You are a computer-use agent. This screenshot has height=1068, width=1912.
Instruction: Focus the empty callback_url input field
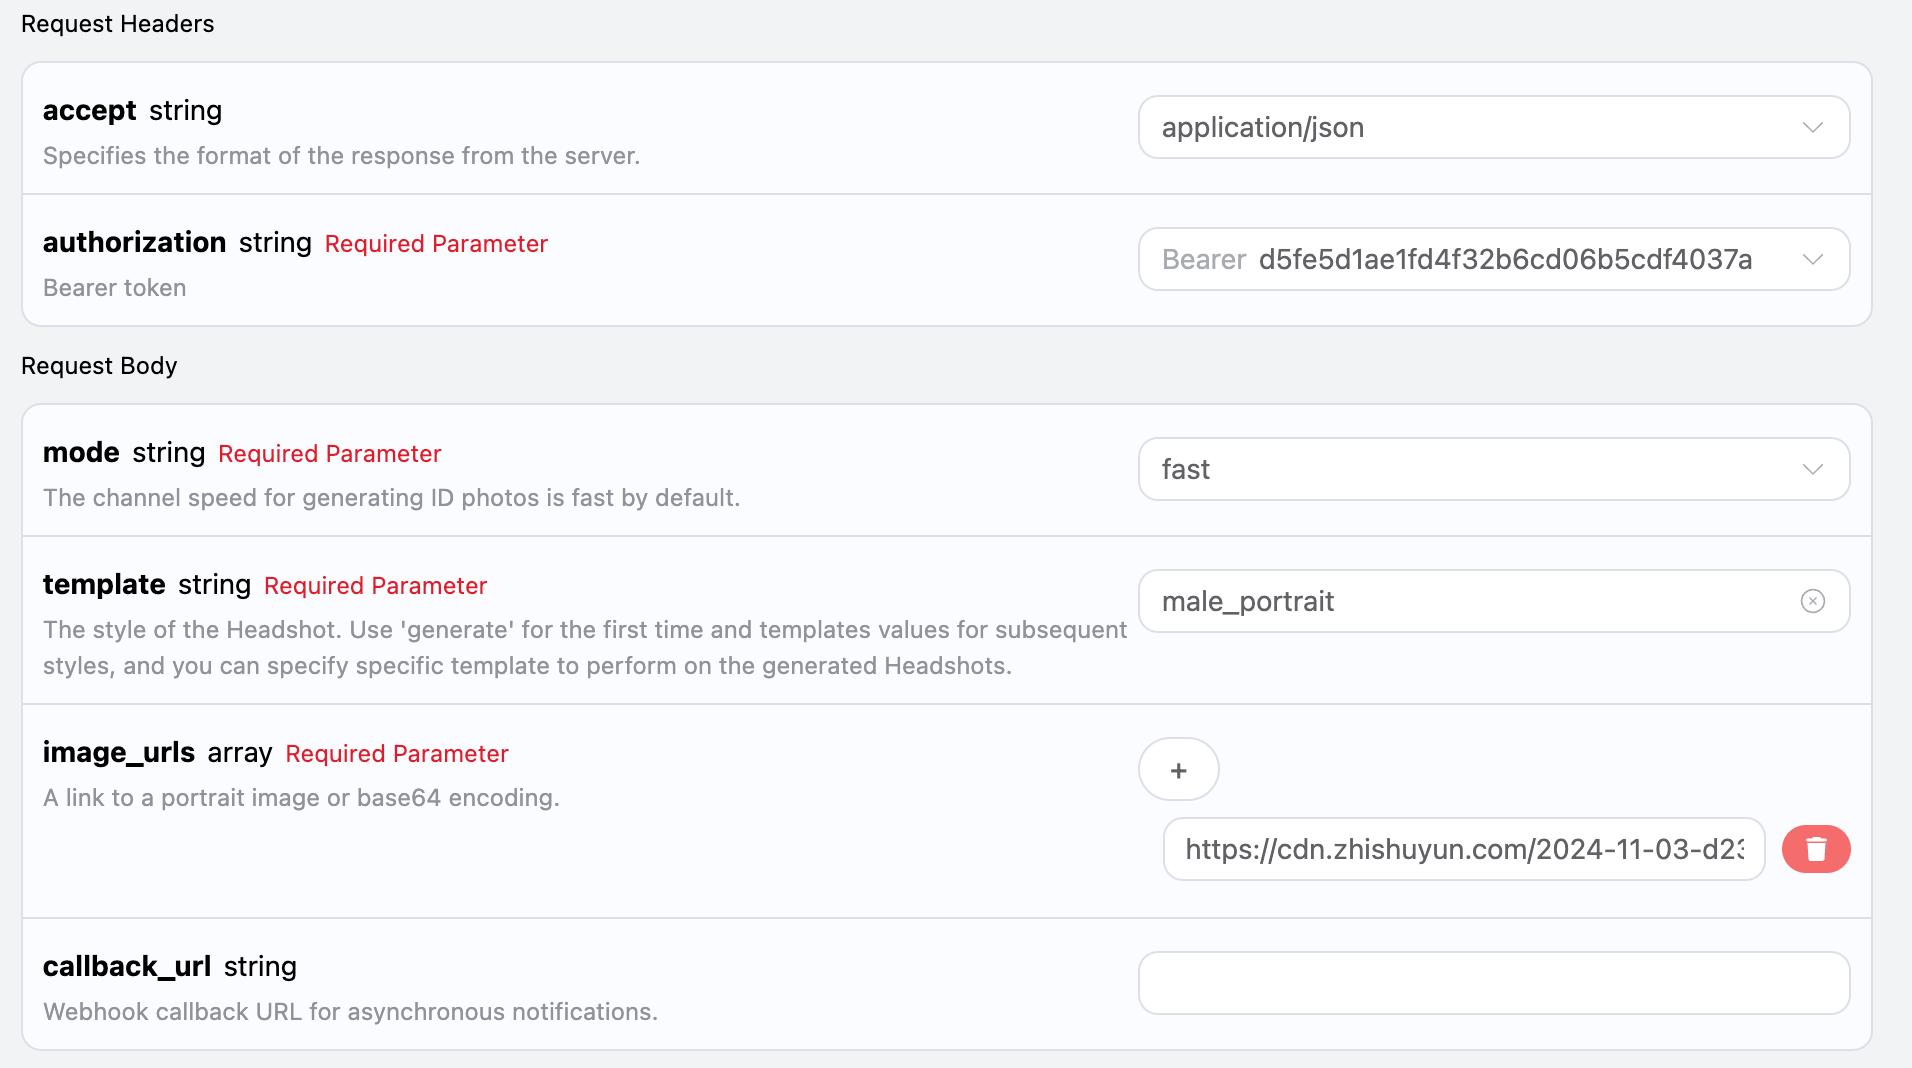point(1493,983)
